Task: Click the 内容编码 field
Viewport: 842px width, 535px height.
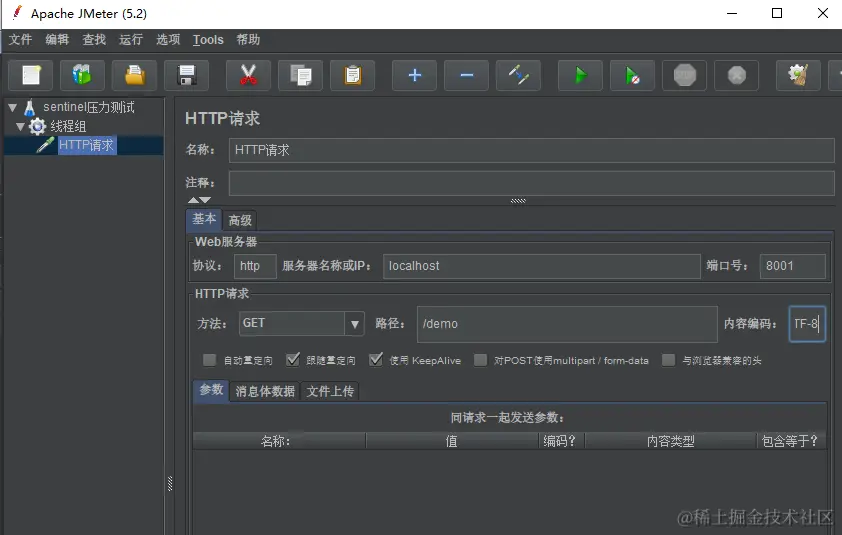Action: pyautogui.click(x=807, y=324)
